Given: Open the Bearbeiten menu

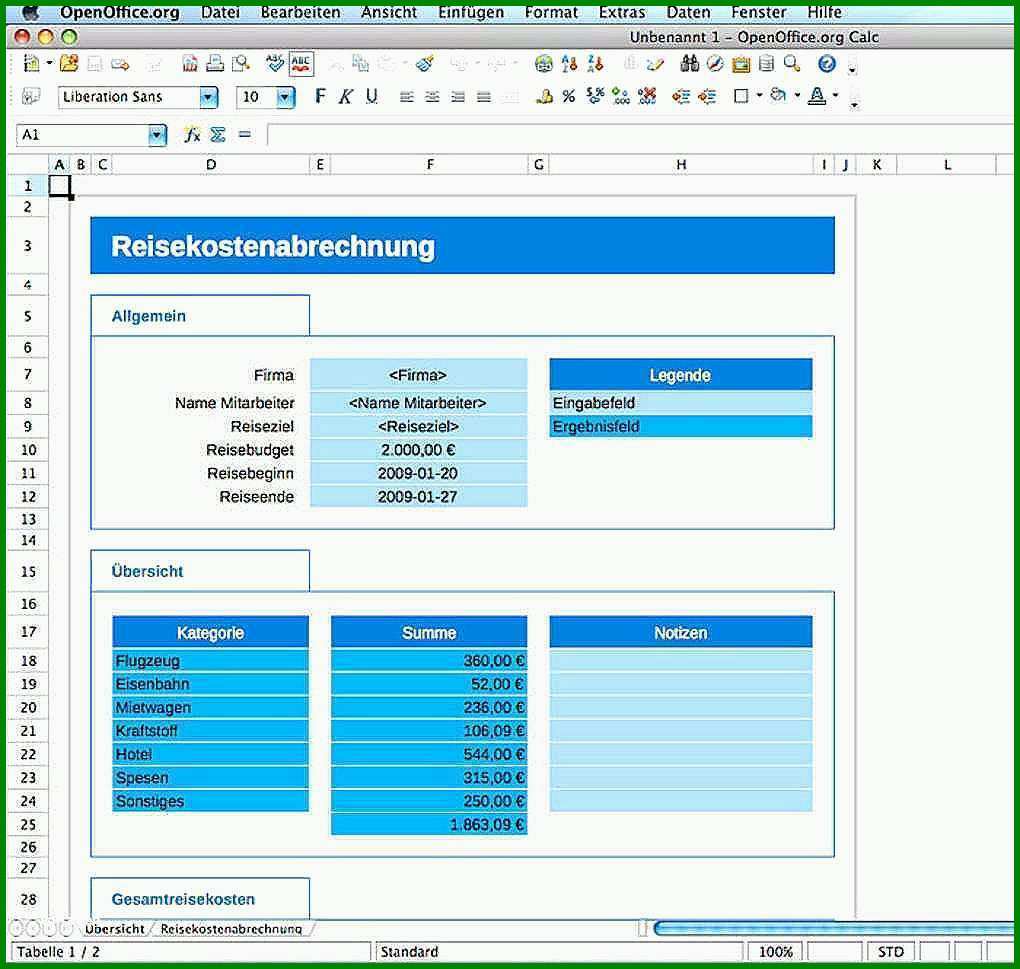Looking at the screenshot, I should [301, 12].
